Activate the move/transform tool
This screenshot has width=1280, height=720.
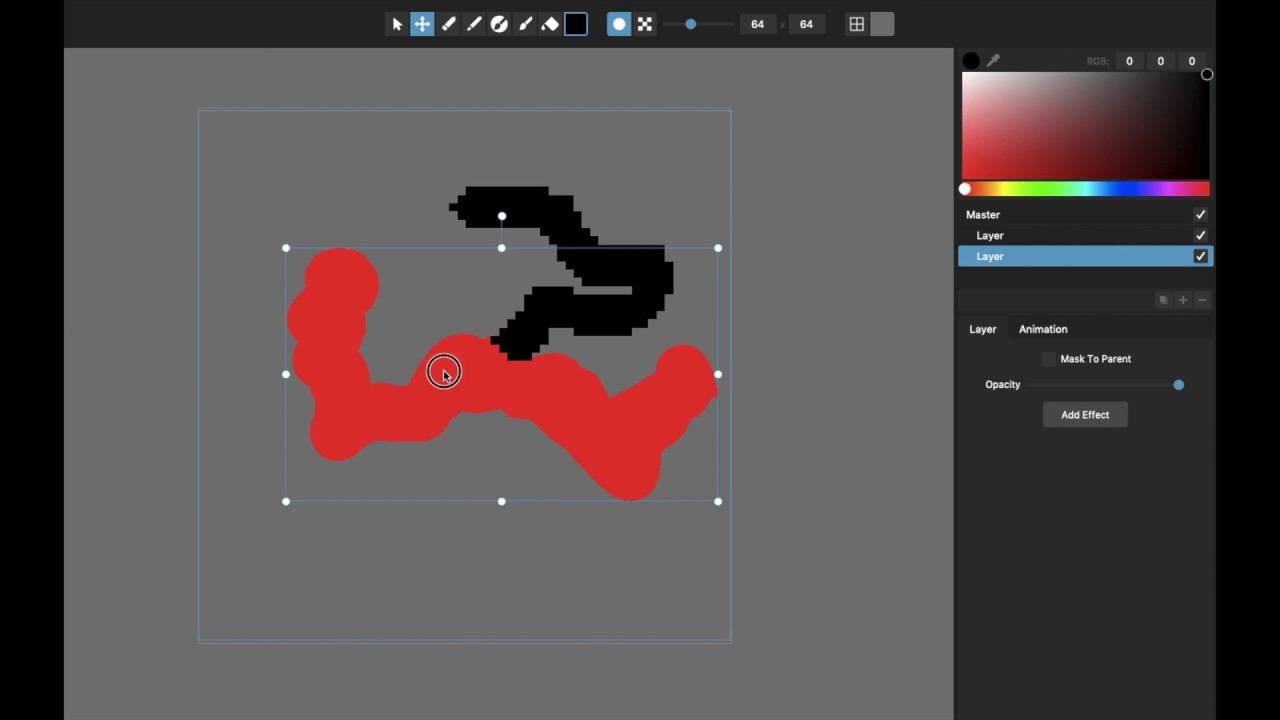click(x=423, y=24)
